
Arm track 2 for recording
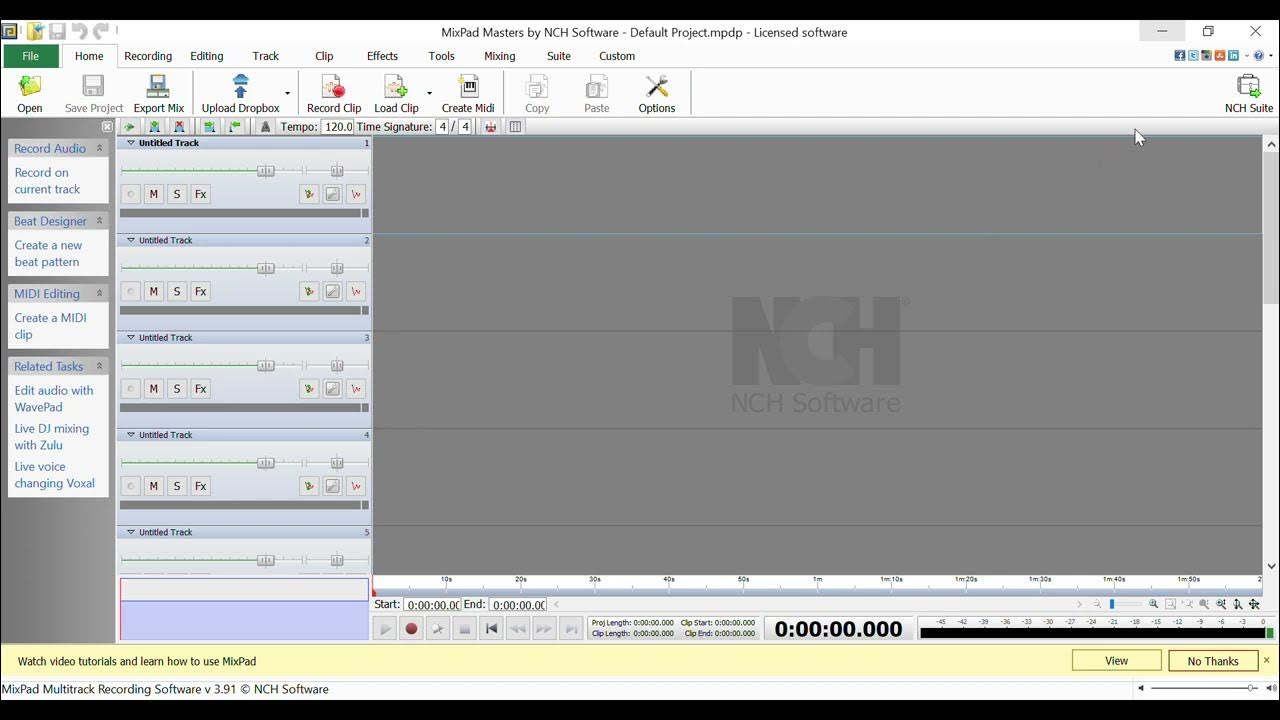pos(130,291)
